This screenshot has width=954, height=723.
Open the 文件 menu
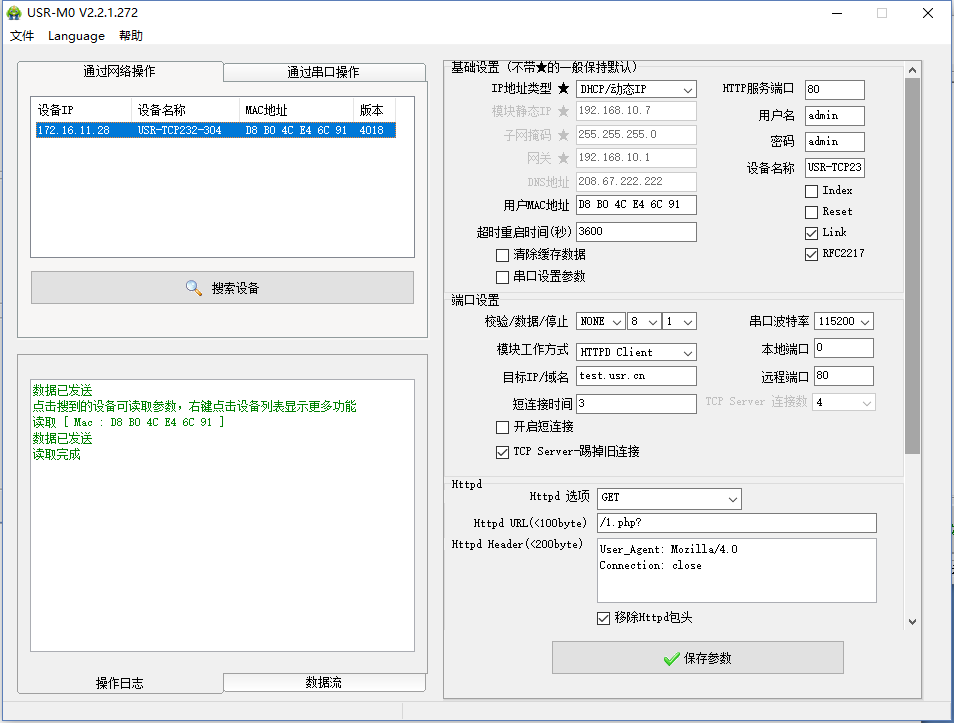tap(22, 36)
